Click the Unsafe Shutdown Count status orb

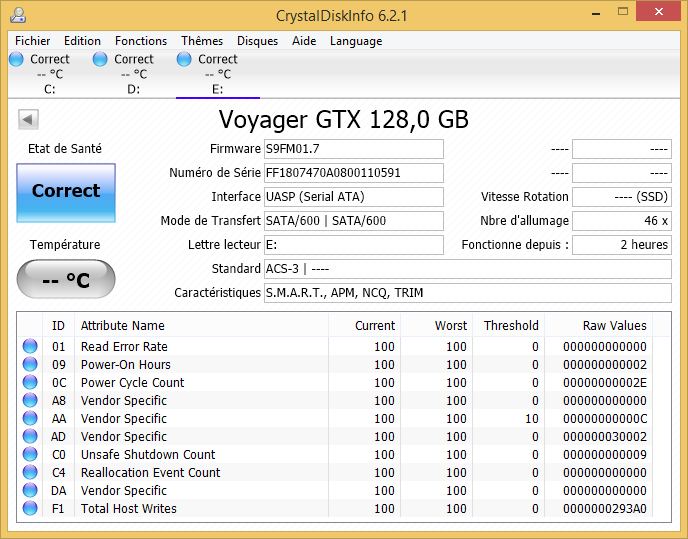tap(30, 455)
